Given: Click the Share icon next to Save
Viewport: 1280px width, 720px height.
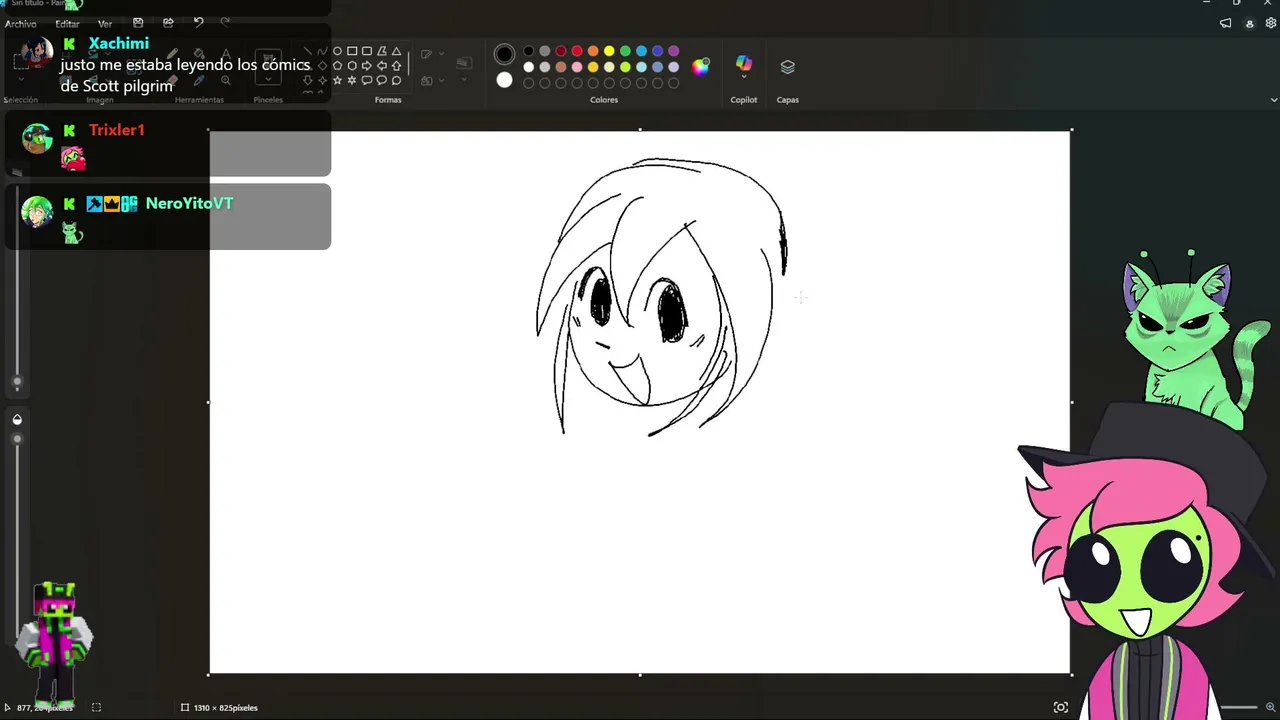Looking at the screenshot, I should click(168, 23).
